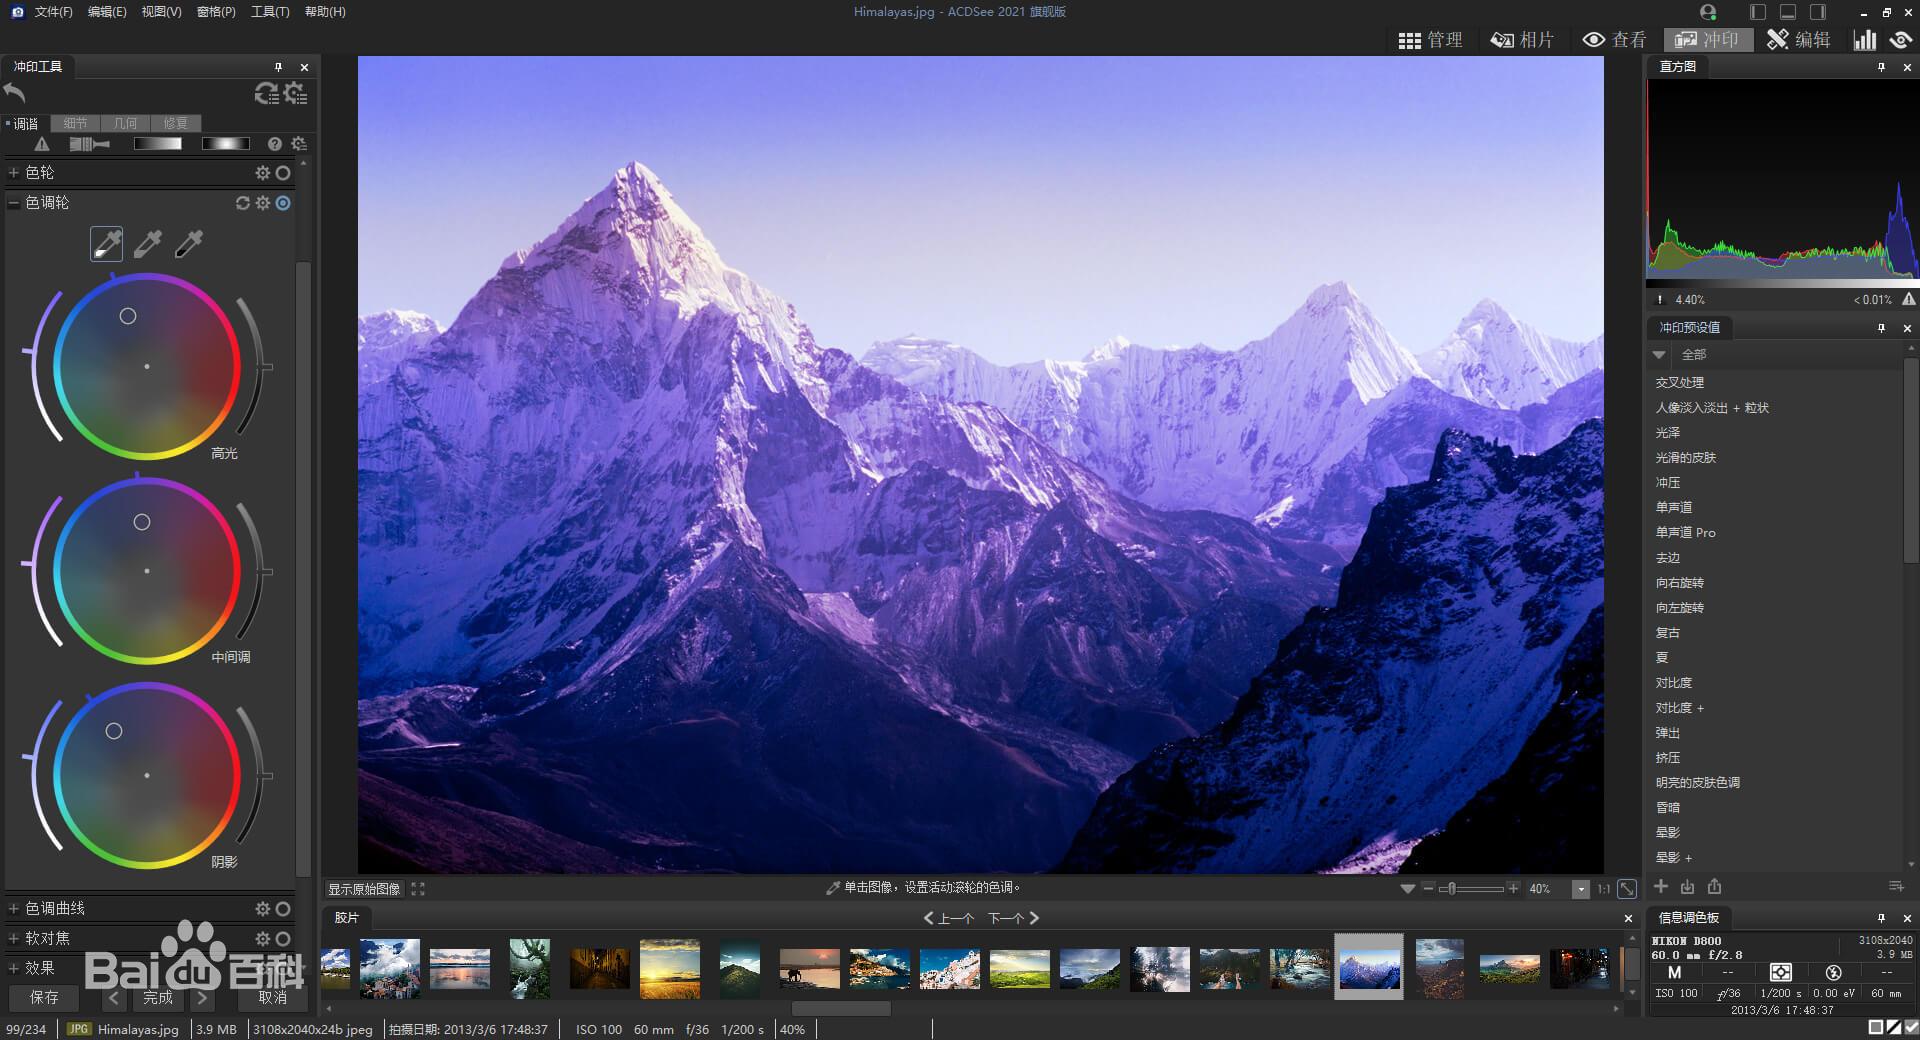Toggle the checkmark tagged icon in status bar

click(x=1911, y=1028)
